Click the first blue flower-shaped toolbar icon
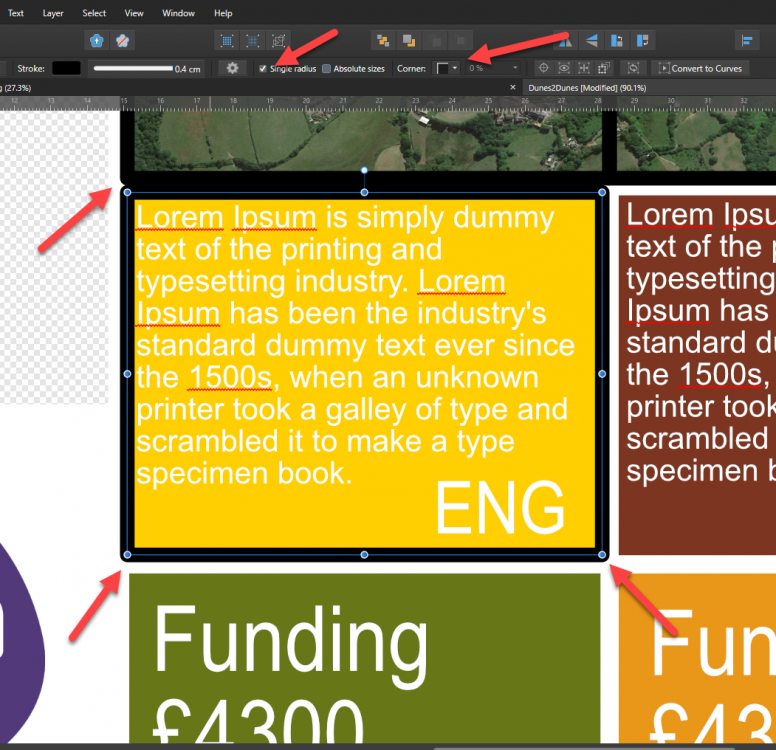 (x=97, y=41)
